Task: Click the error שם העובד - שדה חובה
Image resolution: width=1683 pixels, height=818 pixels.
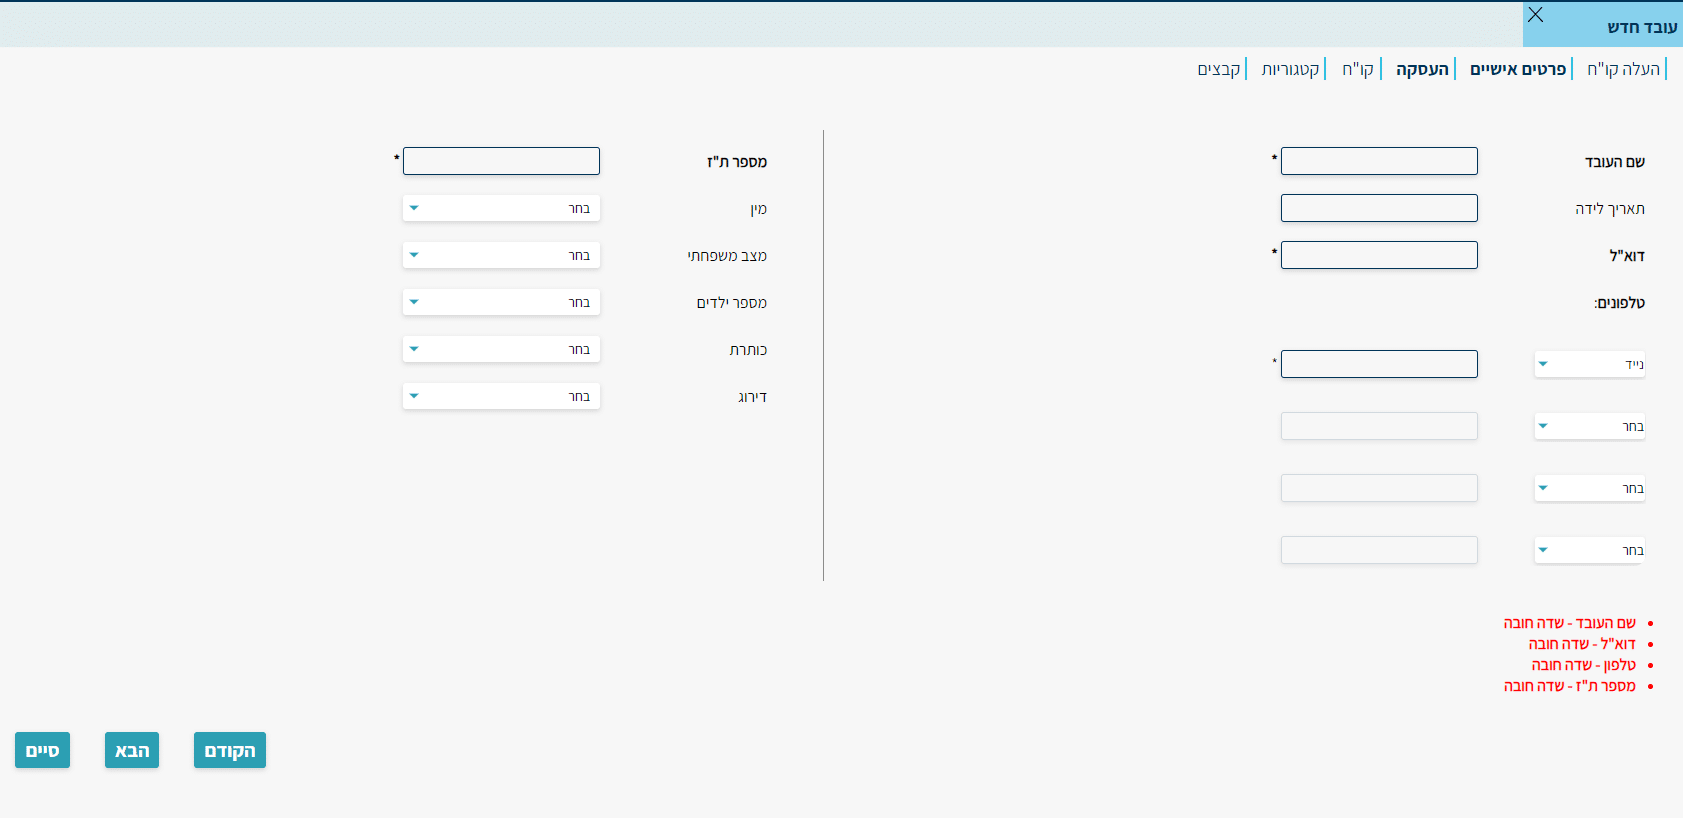Action: click(x=1570, y=623)
